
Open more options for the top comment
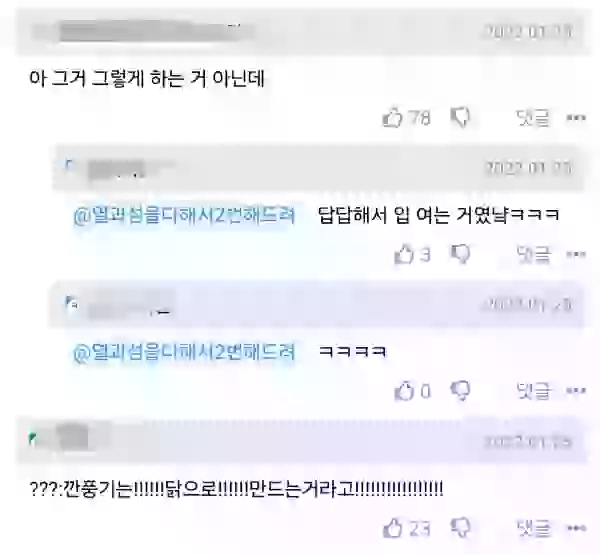click(x=576, y=118)
